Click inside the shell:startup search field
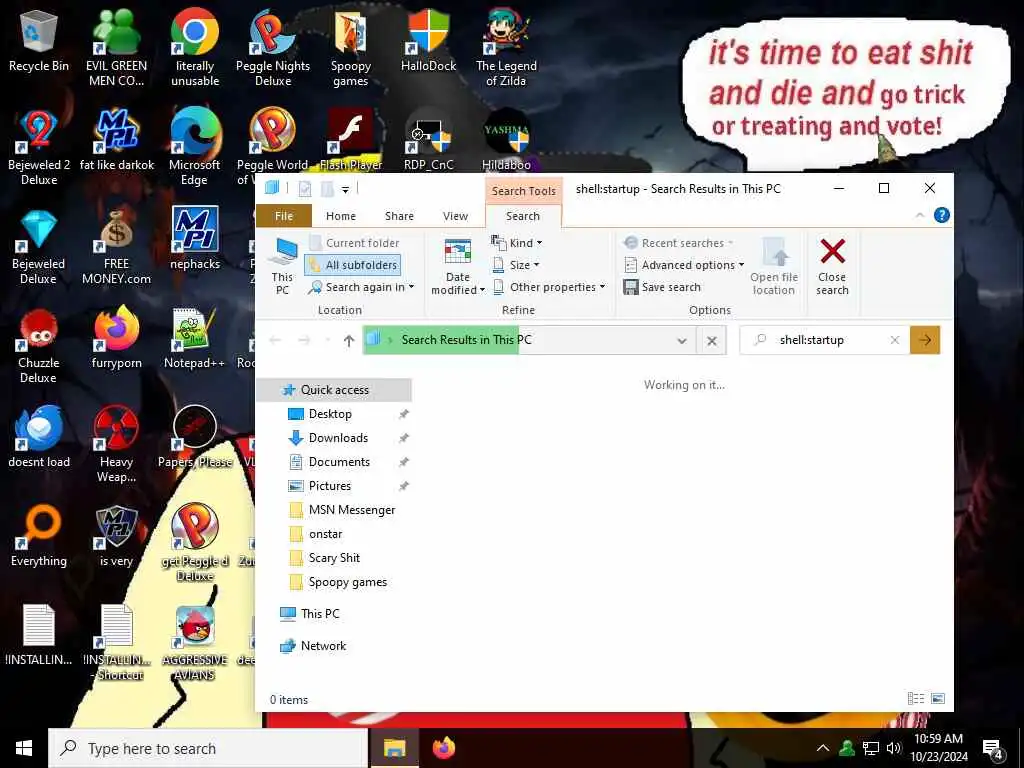Image resolution: width=1024 pixels, height=768 pixels. pyautogui.click(x=825, y=340)
